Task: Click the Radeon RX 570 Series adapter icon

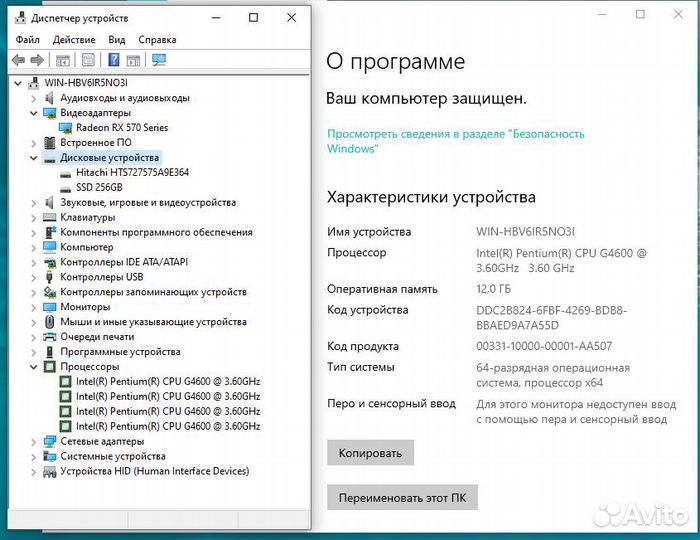Action: click(66, 128)
